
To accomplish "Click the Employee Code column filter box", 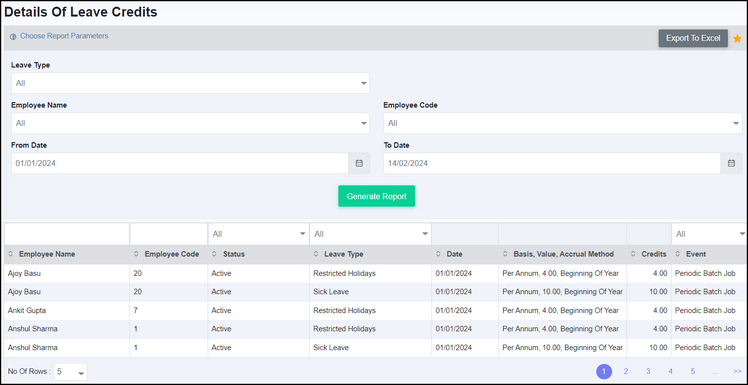I will coord(168,234).
